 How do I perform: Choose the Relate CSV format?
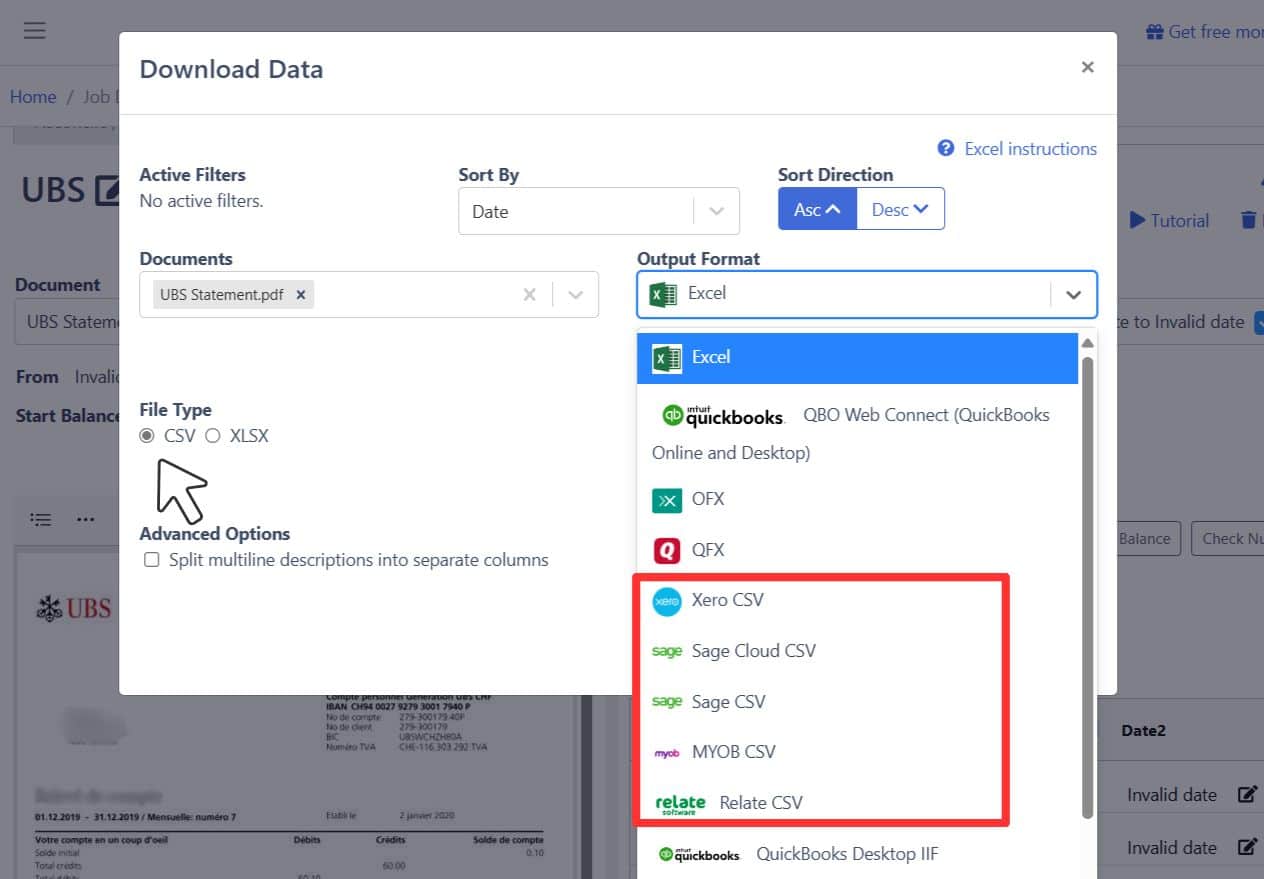[858, 803]
